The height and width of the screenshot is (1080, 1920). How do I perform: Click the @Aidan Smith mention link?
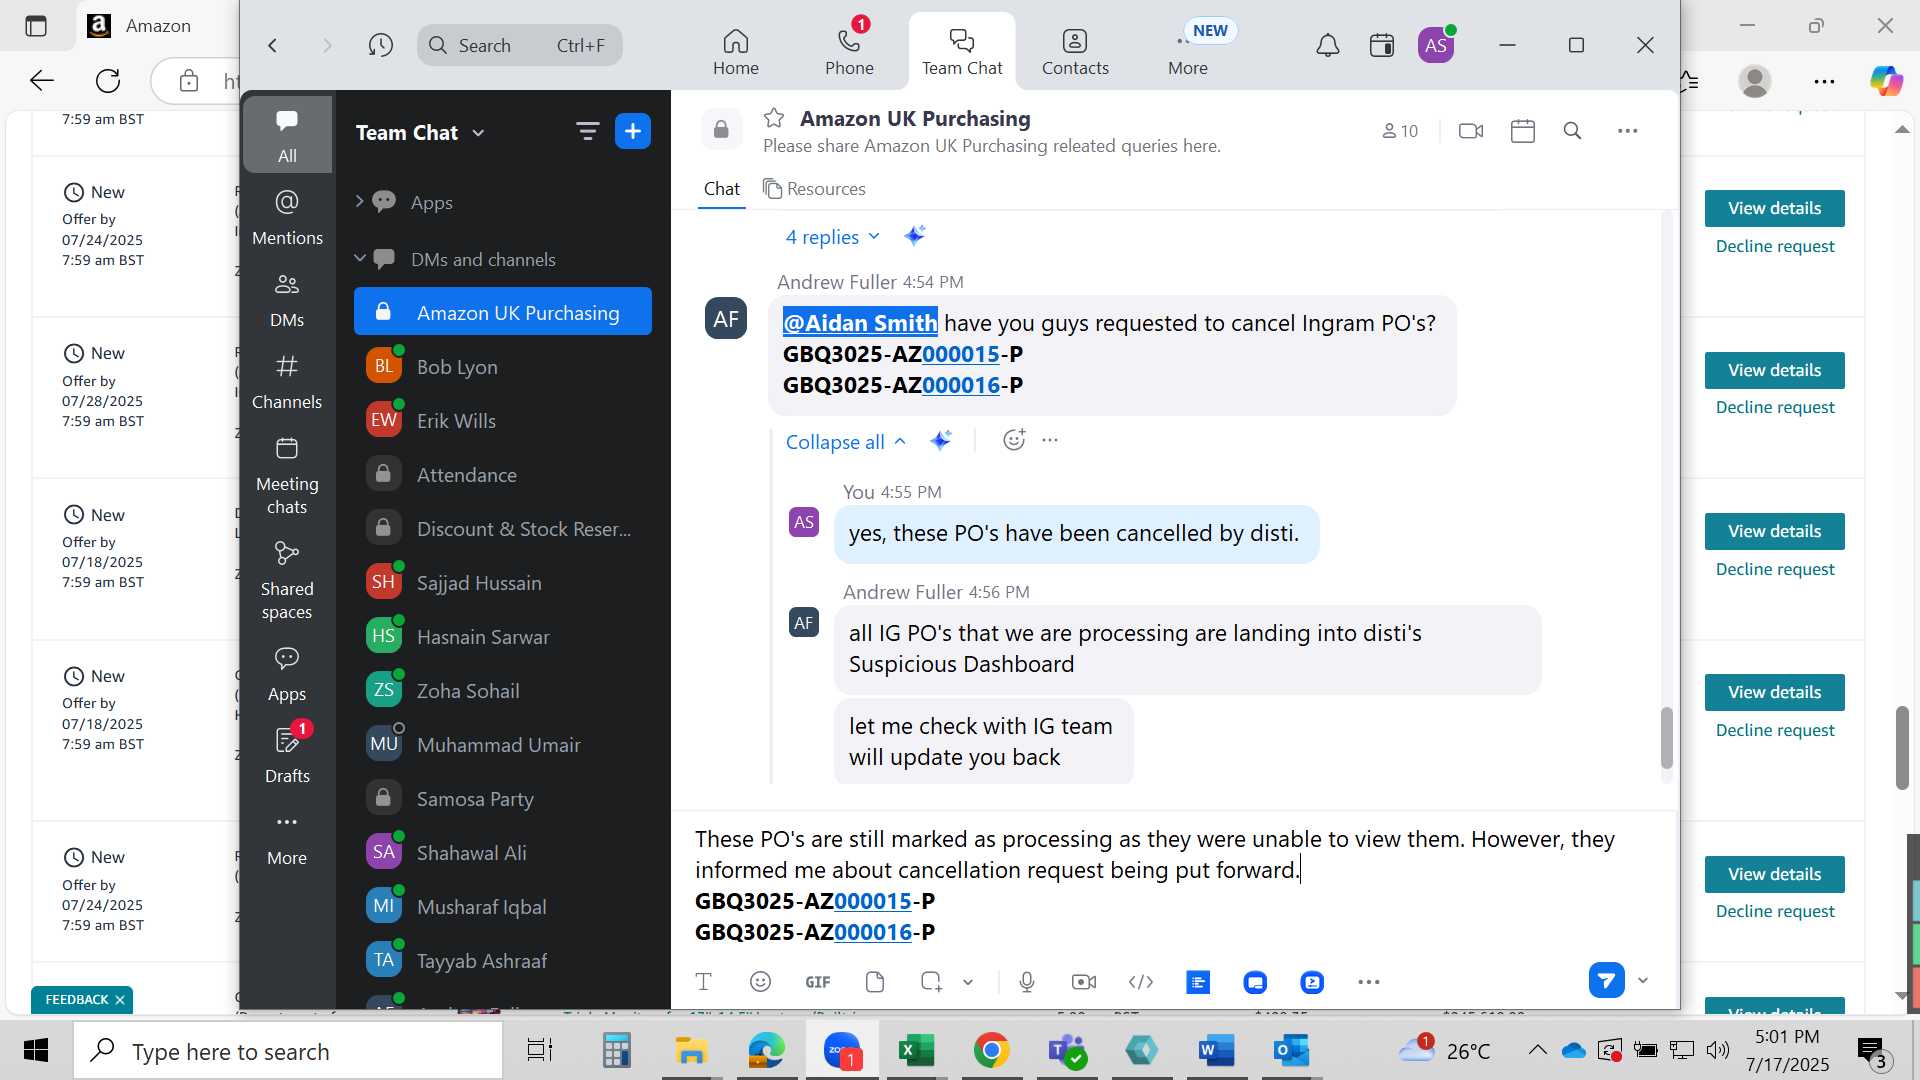click(860, 323)
